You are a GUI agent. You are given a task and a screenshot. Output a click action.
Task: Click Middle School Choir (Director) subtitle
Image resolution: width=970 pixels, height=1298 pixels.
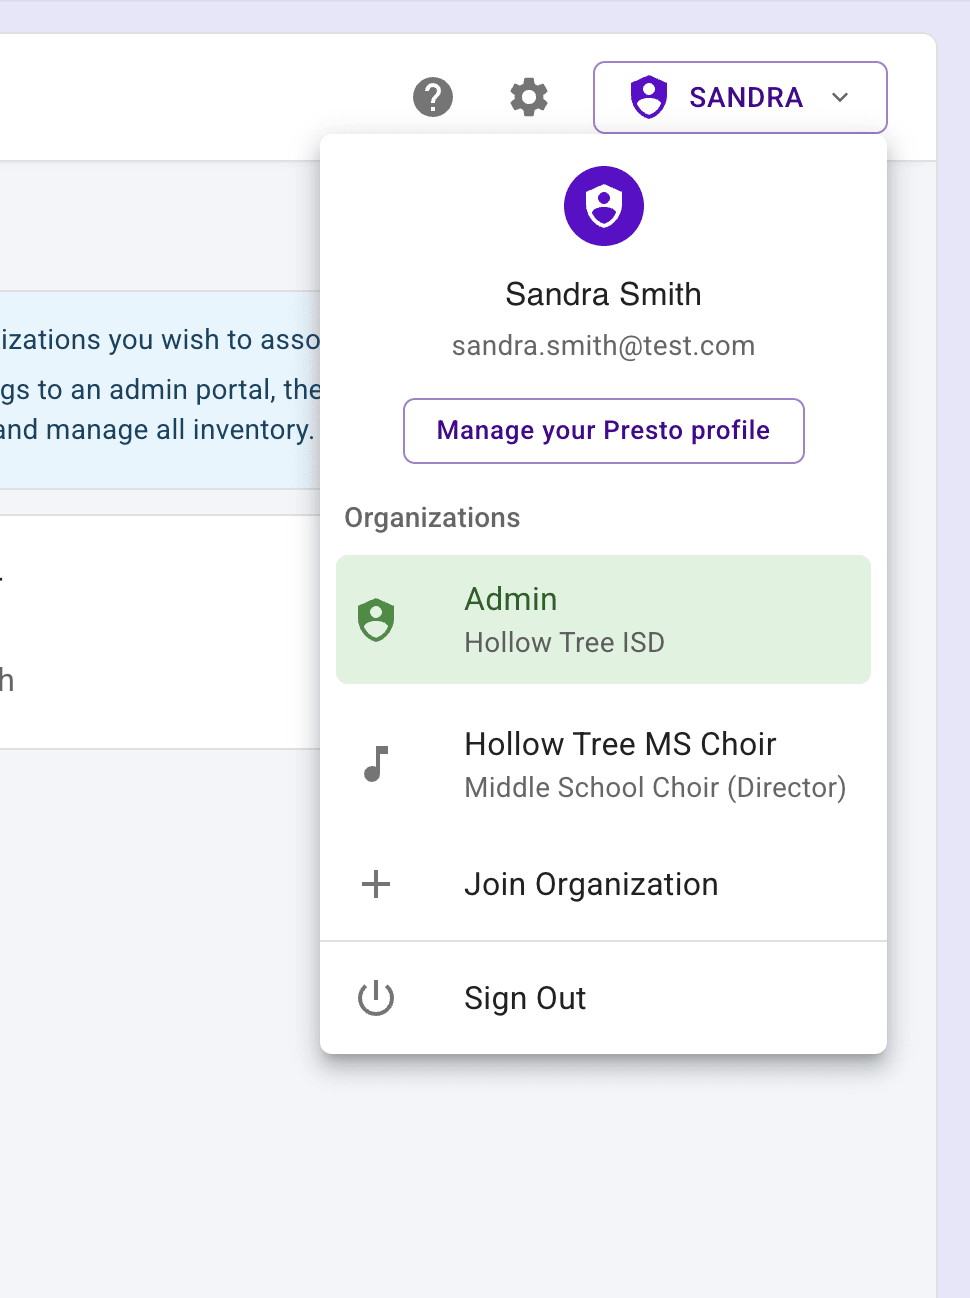coord(655,788)
